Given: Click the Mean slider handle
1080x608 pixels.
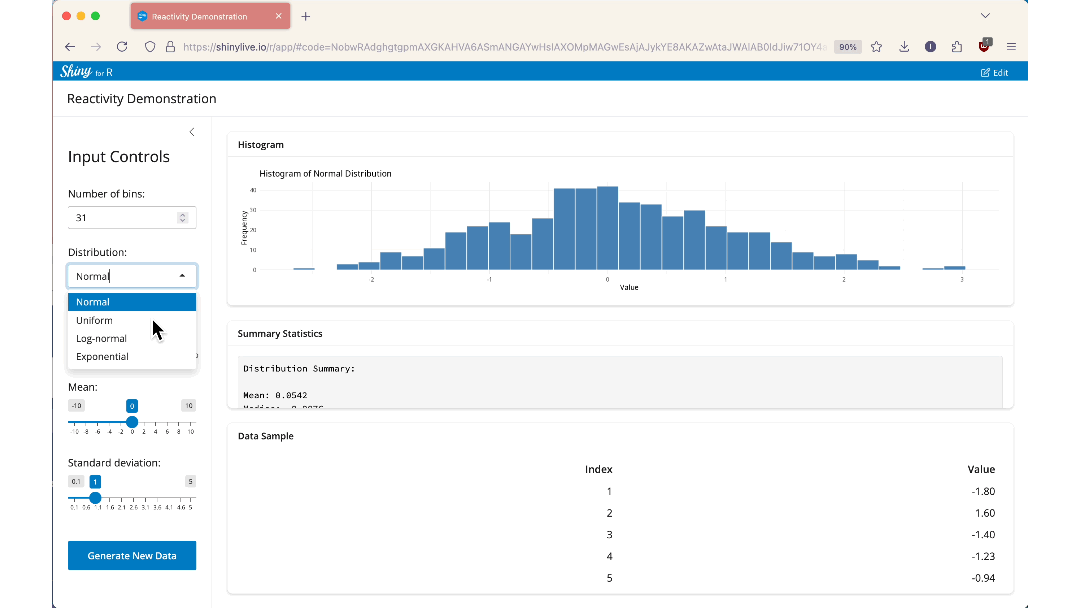Looking at the screenshot, I should [x=132, y=422].
